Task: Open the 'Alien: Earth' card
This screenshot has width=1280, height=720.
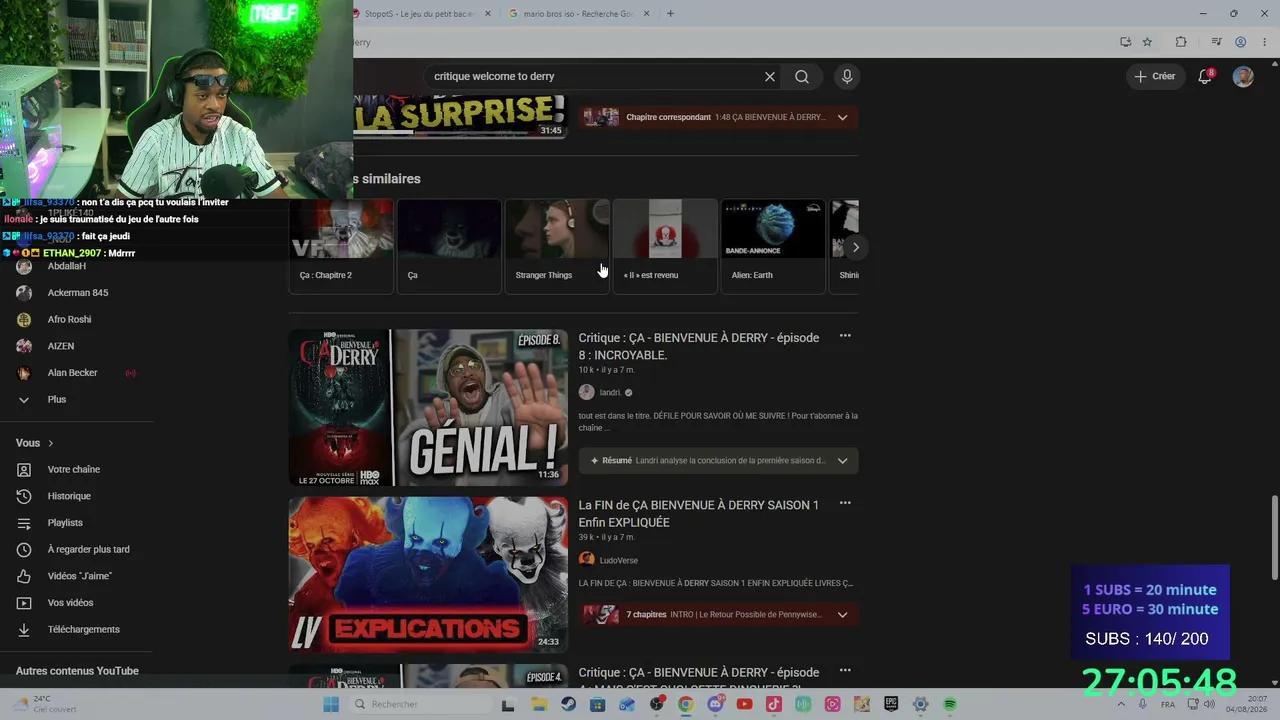Action: [773, 246]
